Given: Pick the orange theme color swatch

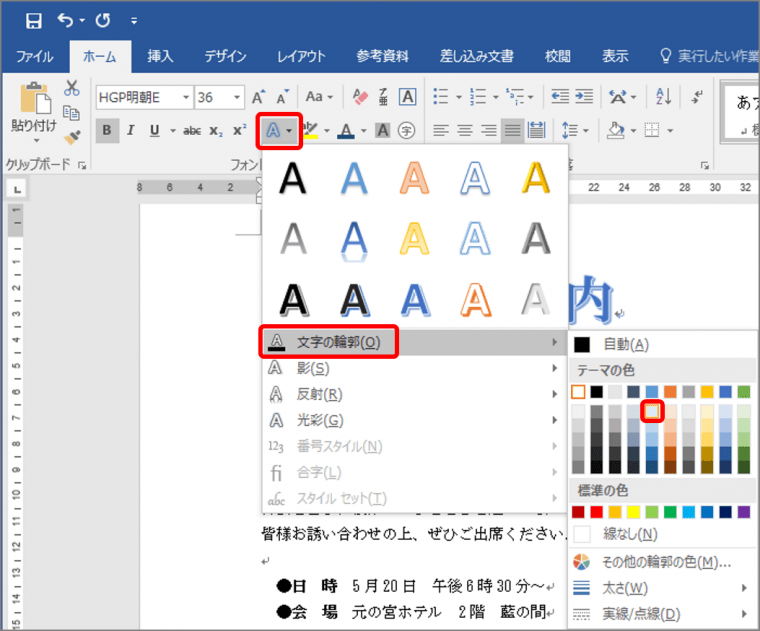Looking at the screenshot, I should click(x=670, y=392).
